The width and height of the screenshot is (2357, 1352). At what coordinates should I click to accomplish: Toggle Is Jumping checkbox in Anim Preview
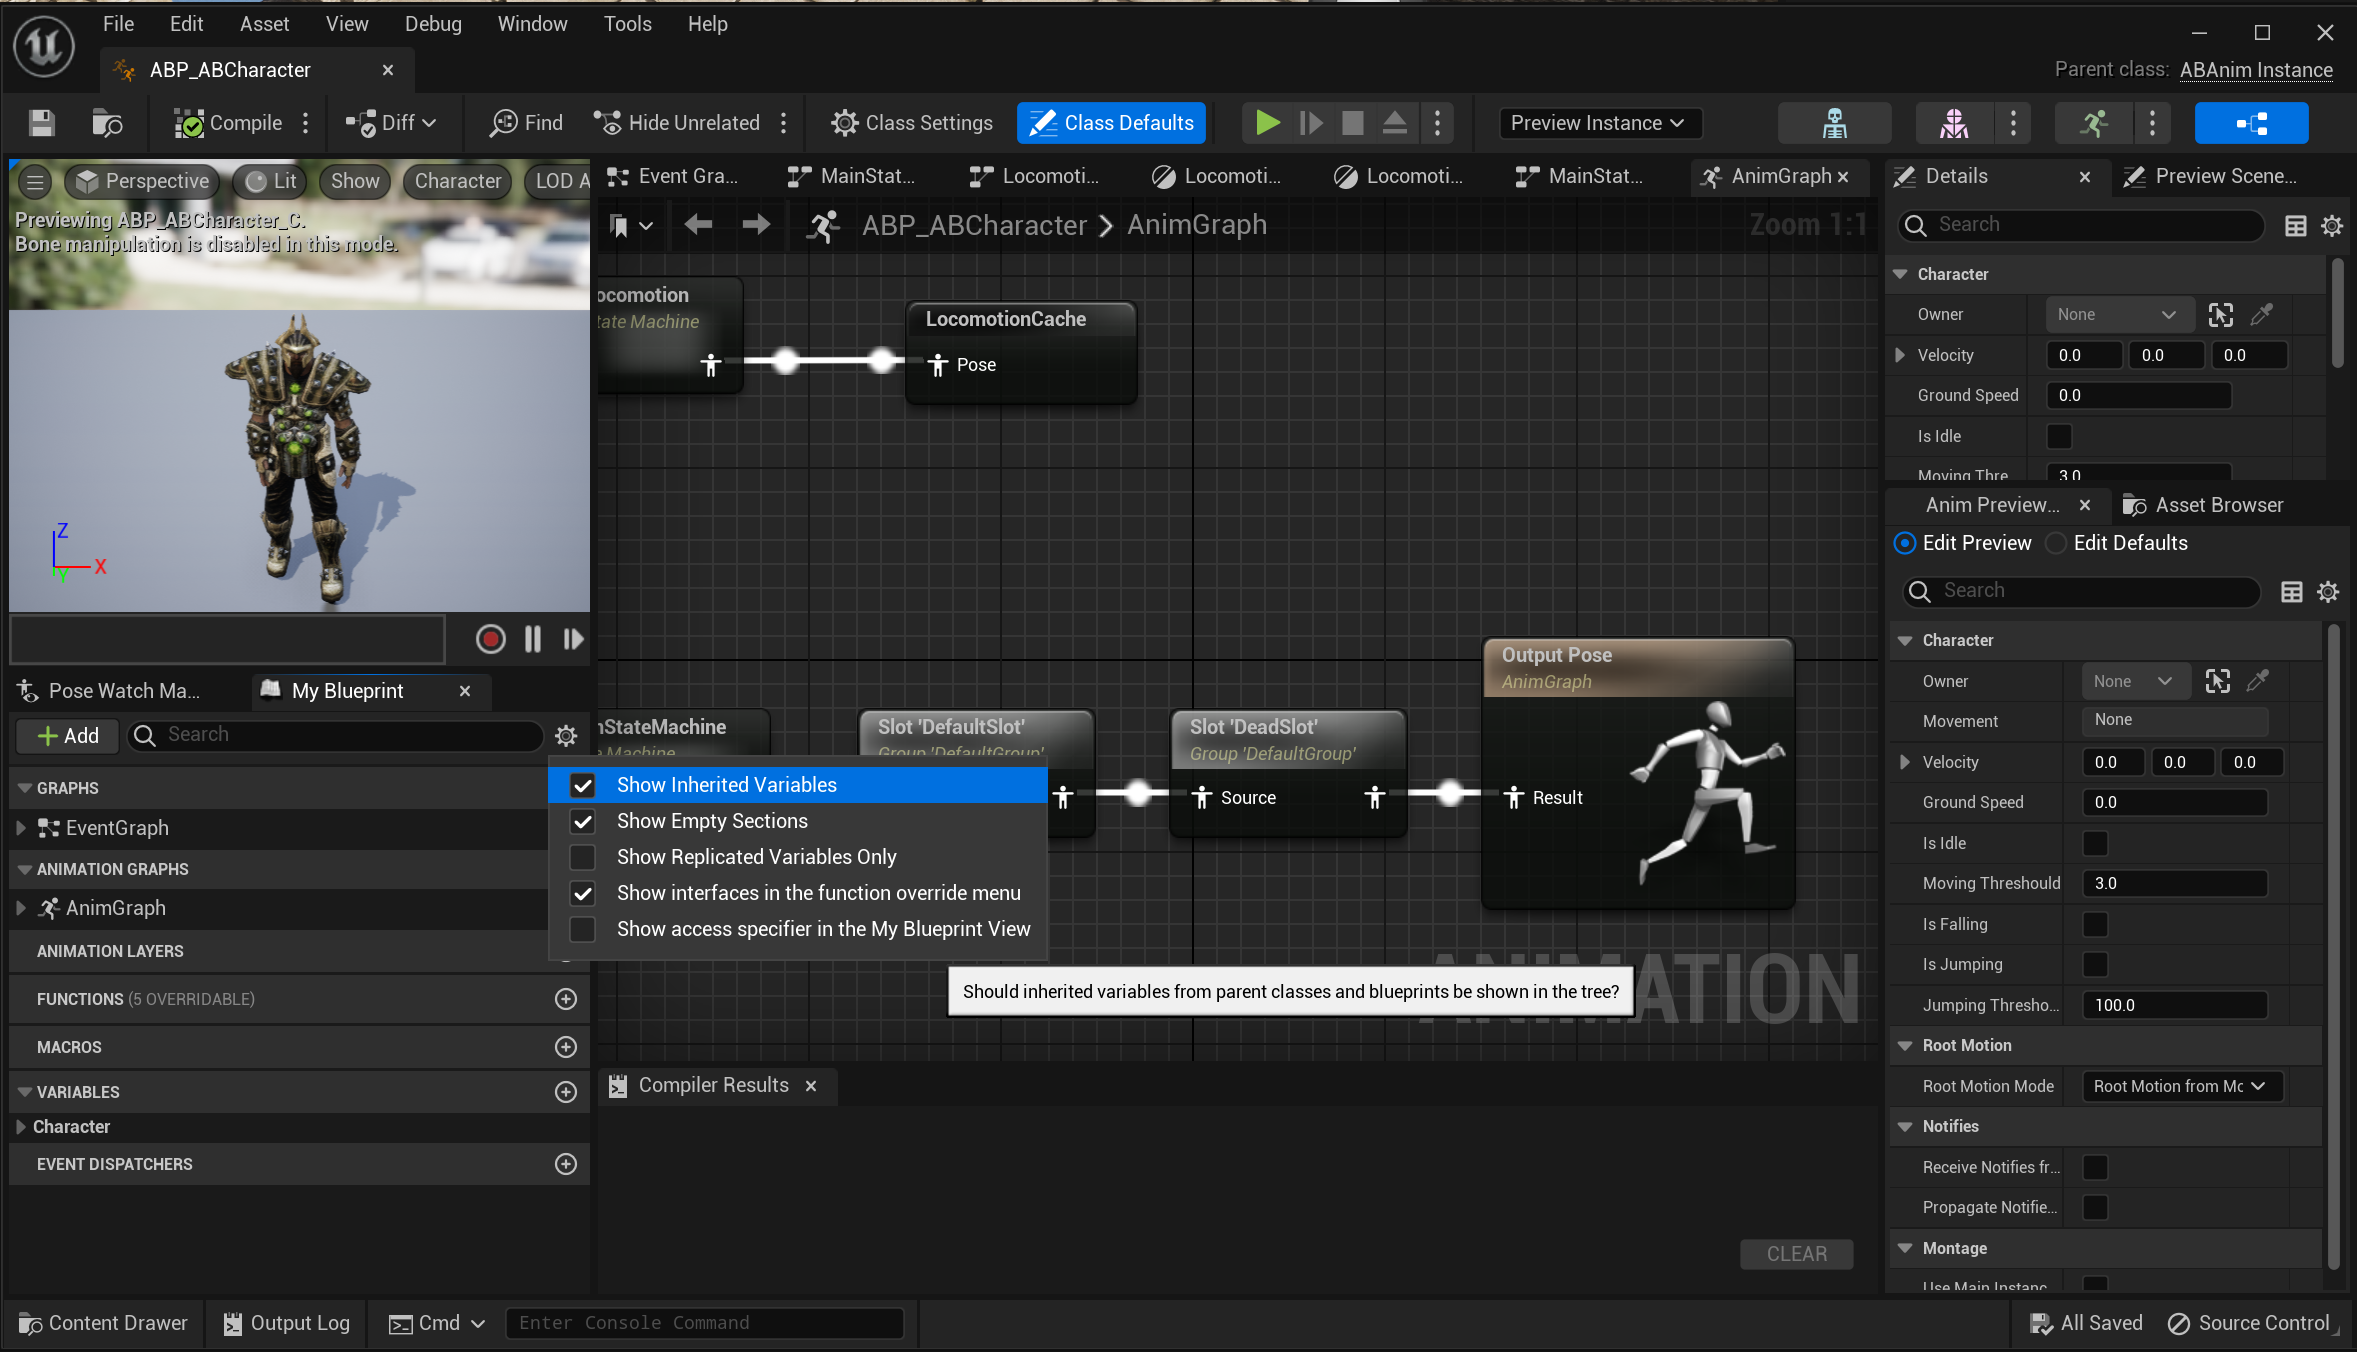click(x=2095, y=964)
